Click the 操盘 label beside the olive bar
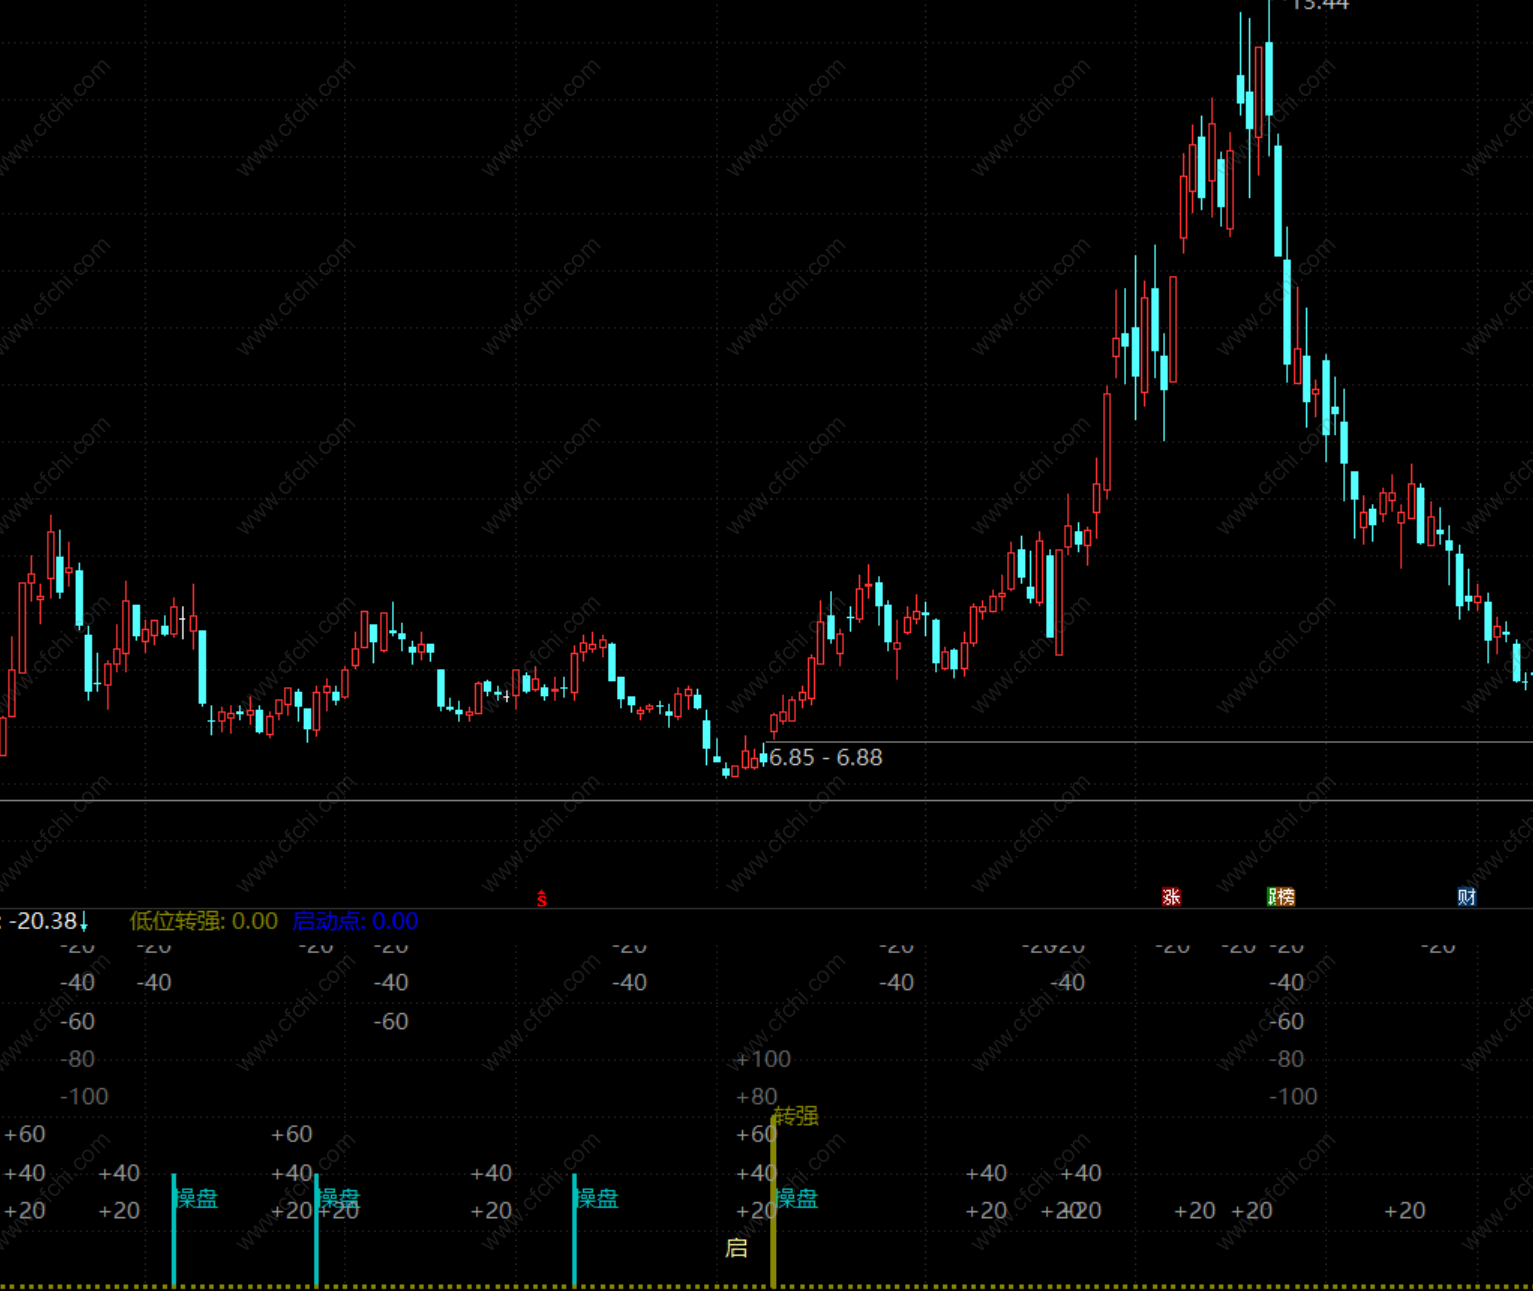 pyautogui.click(x=797, y=1198)
